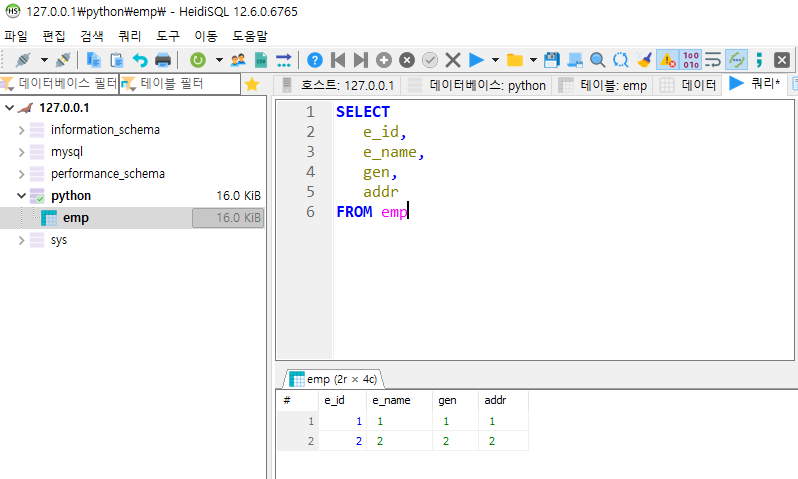Image resolution: width=798 pixels, height=479 pixels.
Task: Open the 쿼리 menu
Action: pos(130,36)
